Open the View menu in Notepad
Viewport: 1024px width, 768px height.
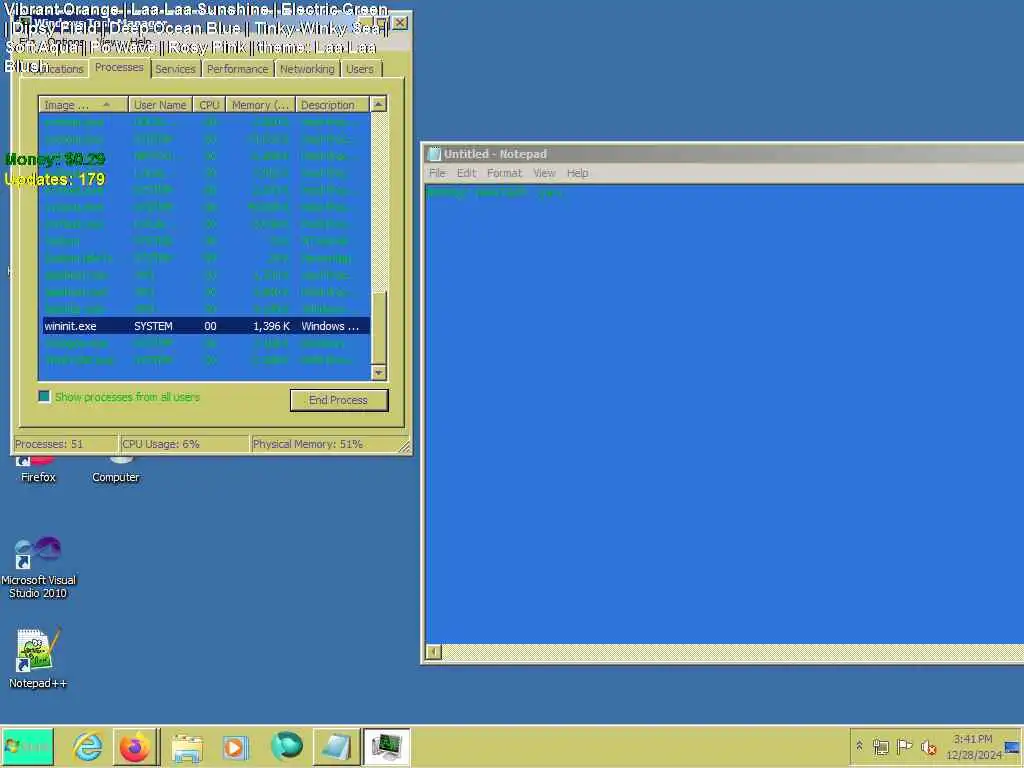tap(544, 173)
